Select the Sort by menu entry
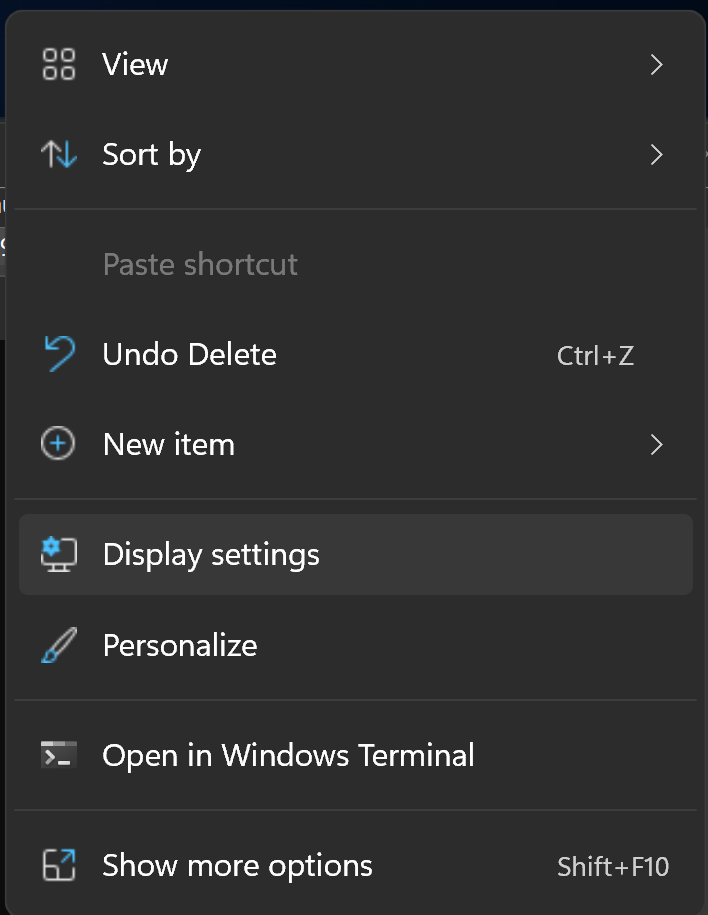 (x=151, y=154)
